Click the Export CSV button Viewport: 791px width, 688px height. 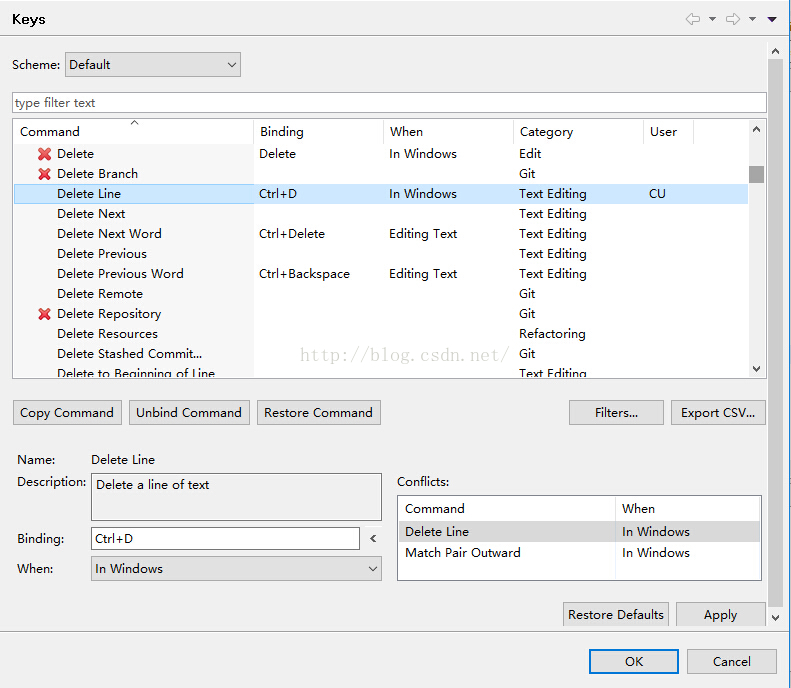pos(717,413)
